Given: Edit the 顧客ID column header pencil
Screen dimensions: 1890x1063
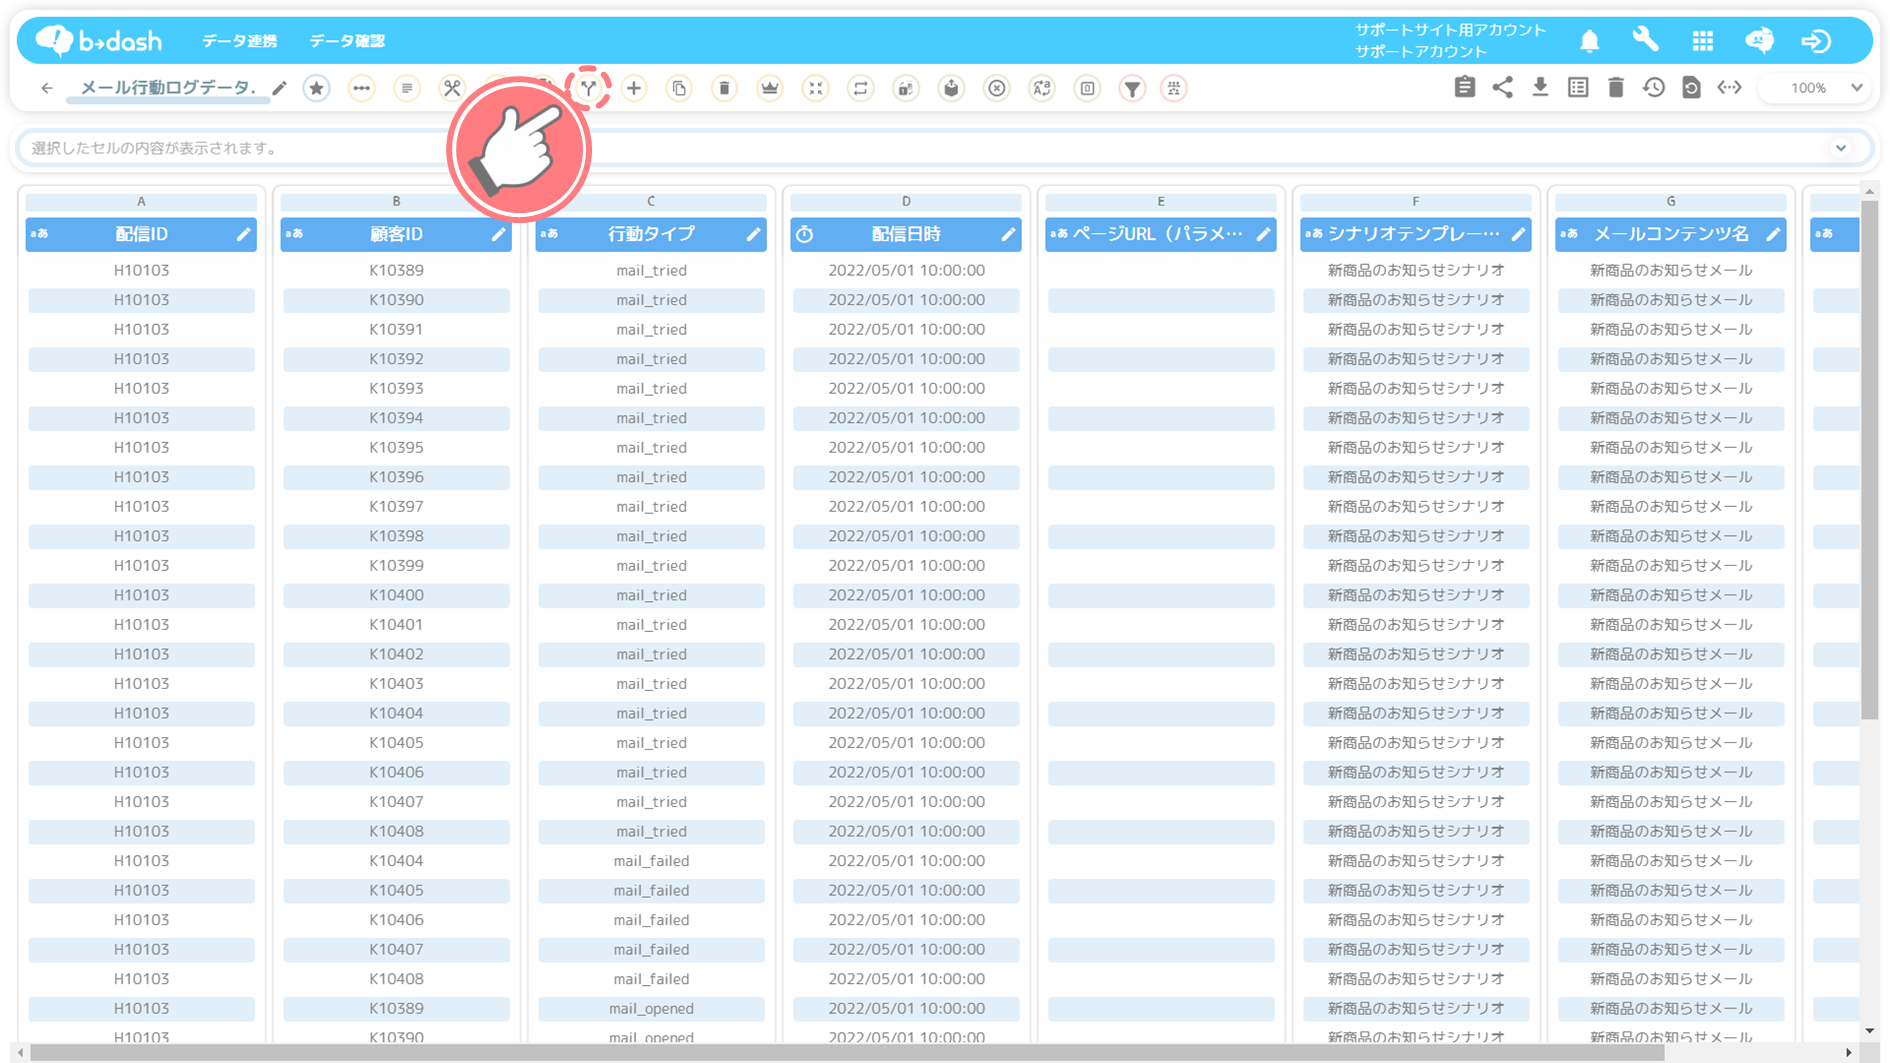Looking at the screenshot, I should [x=498, y=234].
